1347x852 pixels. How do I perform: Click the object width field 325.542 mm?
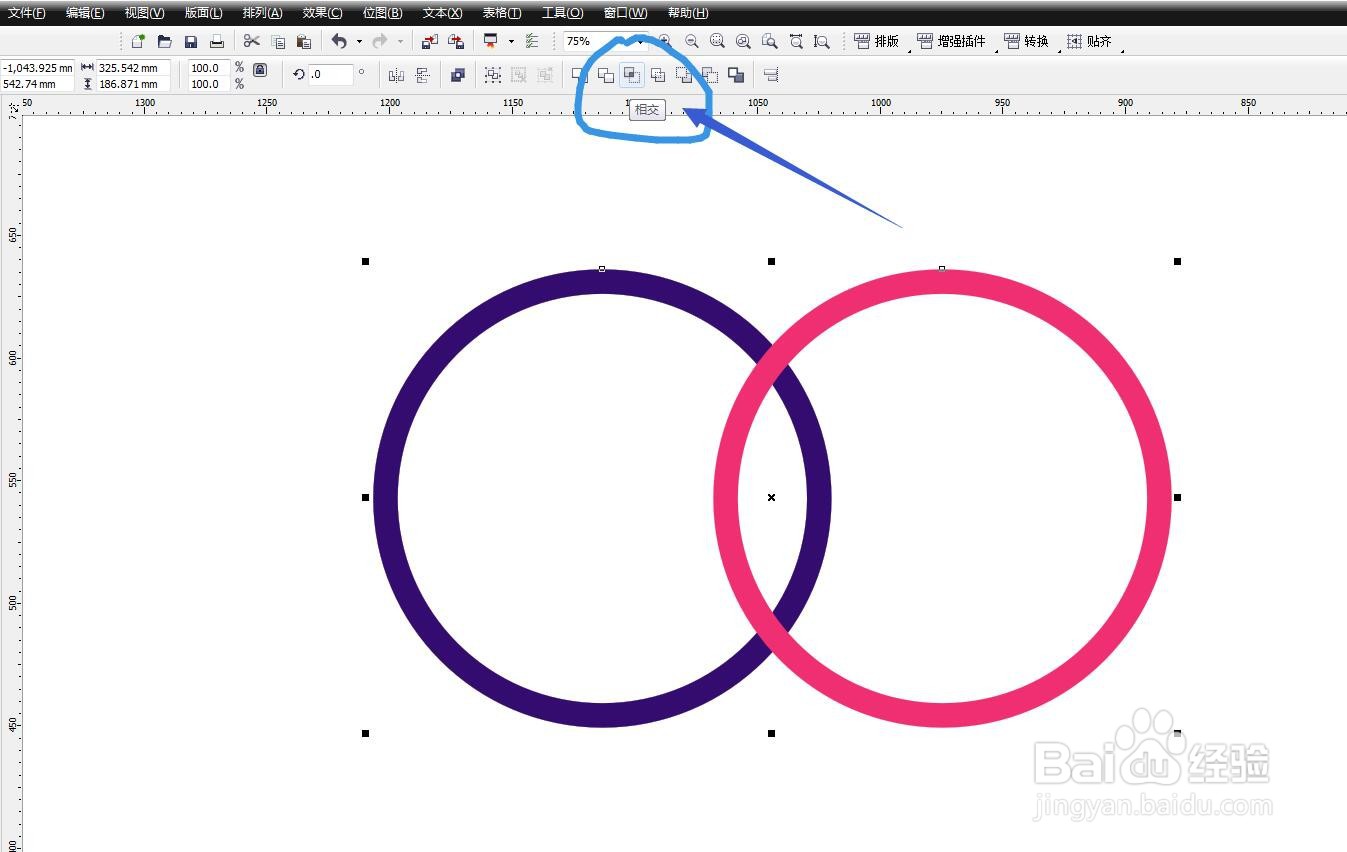[133, 68]
